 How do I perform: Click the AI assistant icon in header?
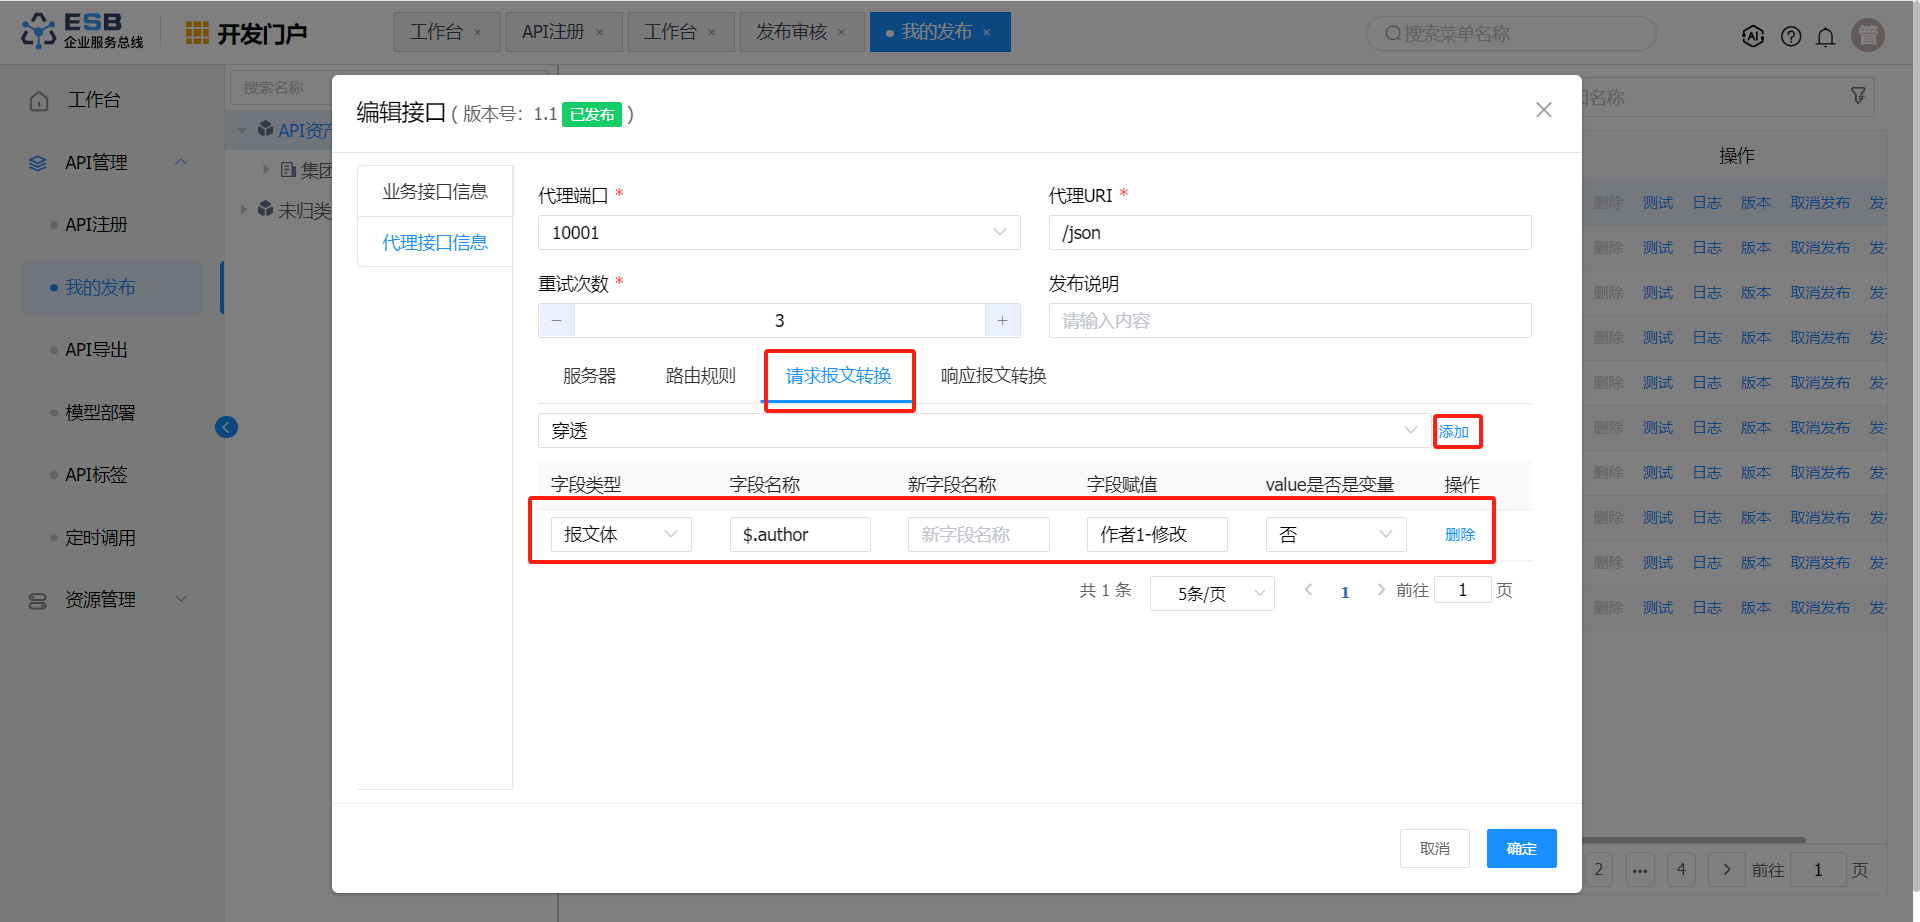pyautogui.click(x=1753, y=37)
